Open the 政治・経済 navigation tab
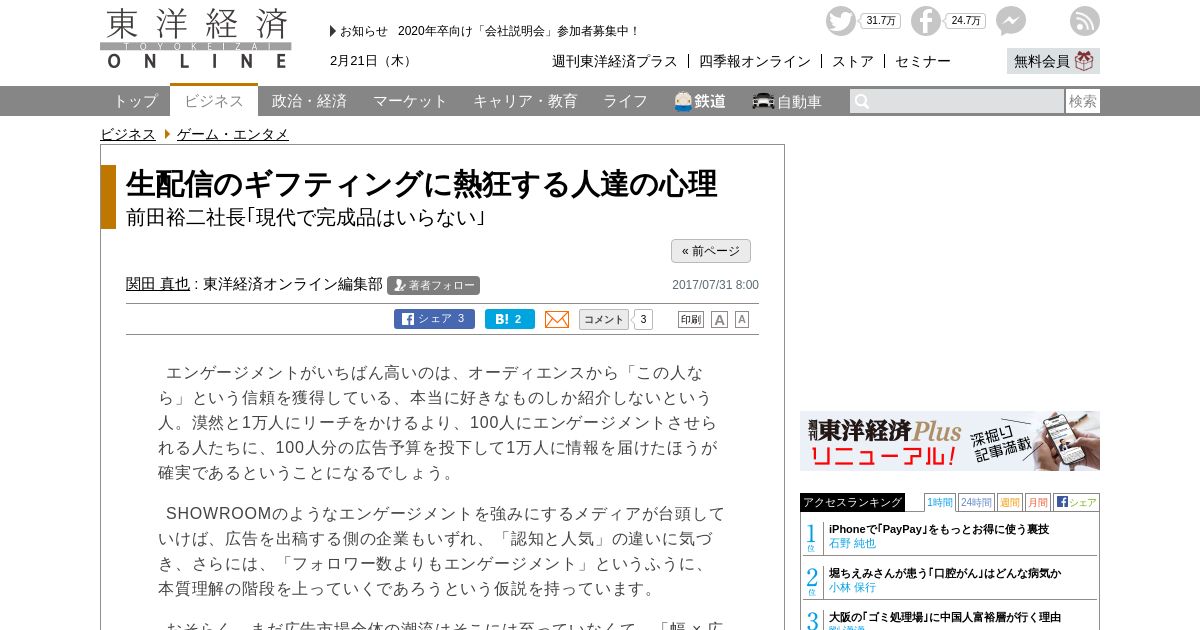 point(309,101)
